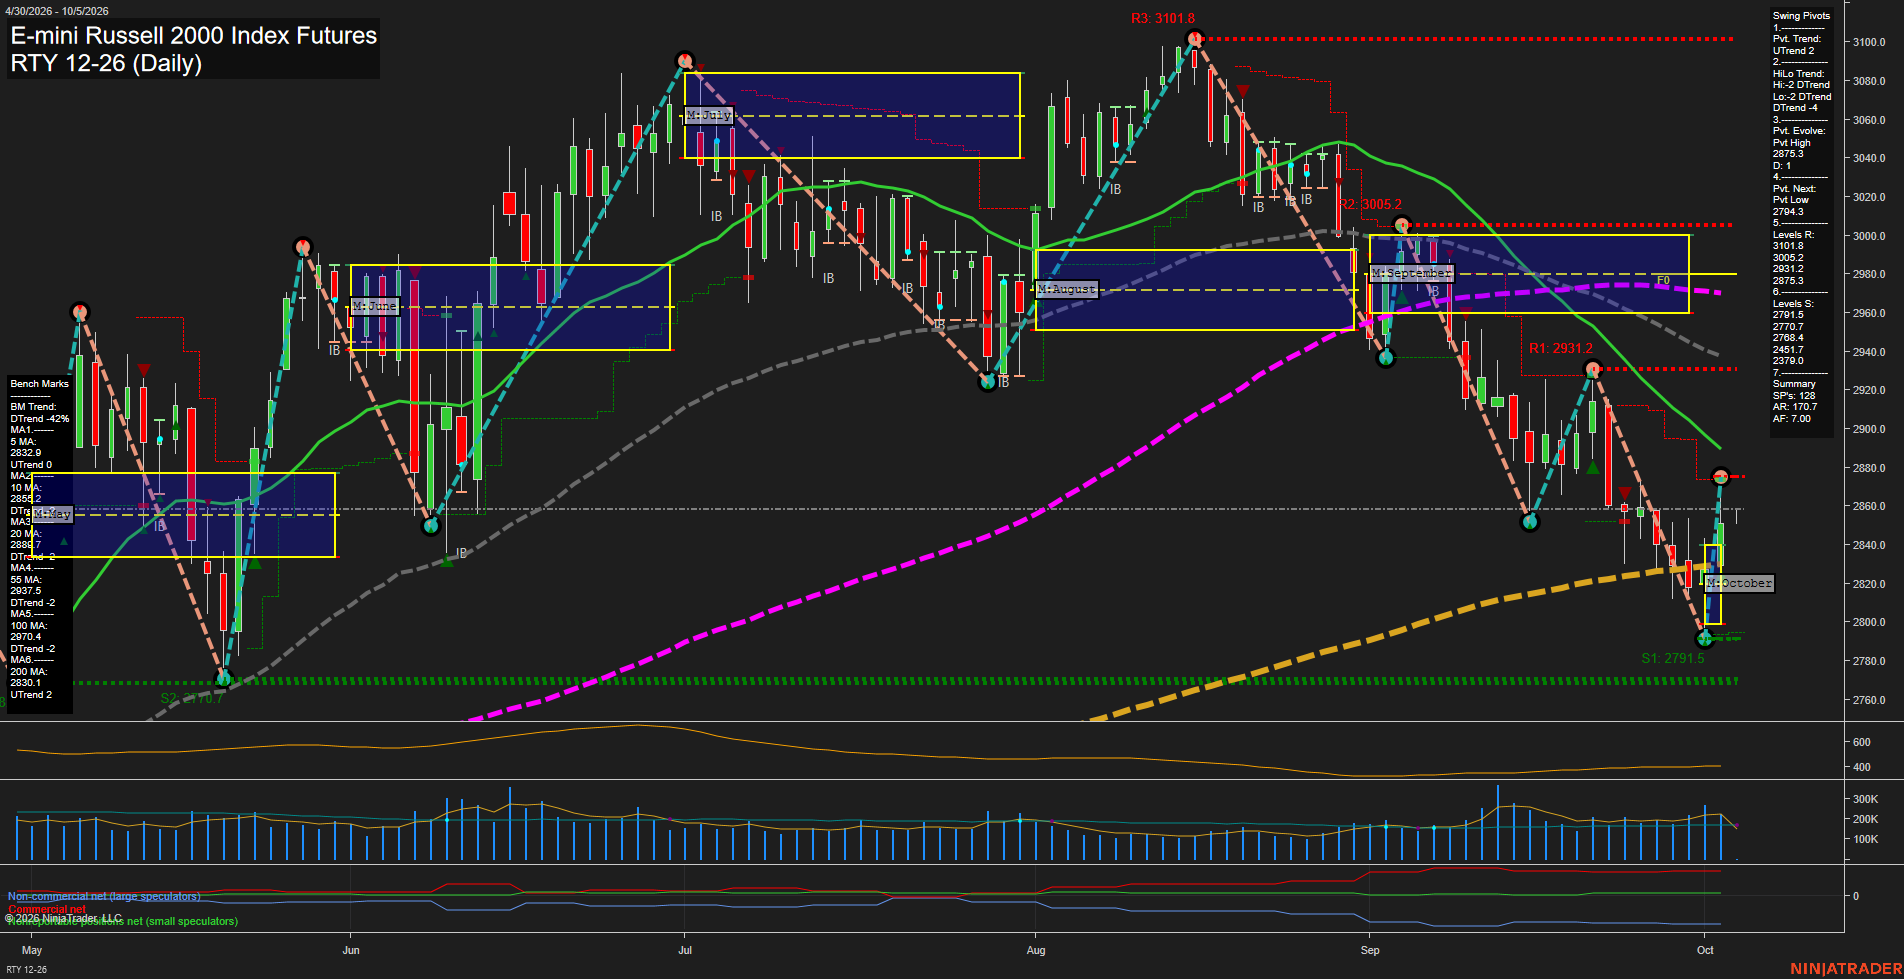This screenshot has height=979, width=1904.
Task: Click the Aug month label on time axis
Action: (1036, 950)
